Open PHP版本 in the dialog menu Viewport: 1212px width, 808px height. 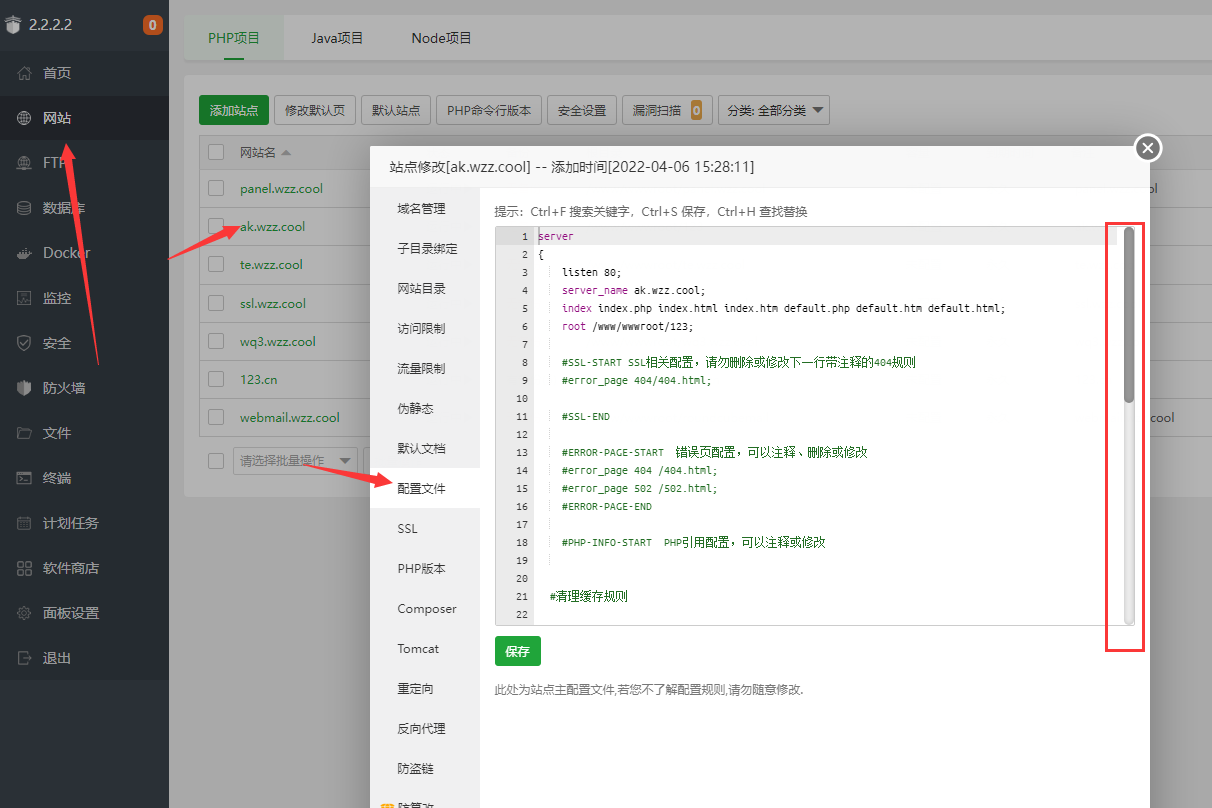click(425, 569)
